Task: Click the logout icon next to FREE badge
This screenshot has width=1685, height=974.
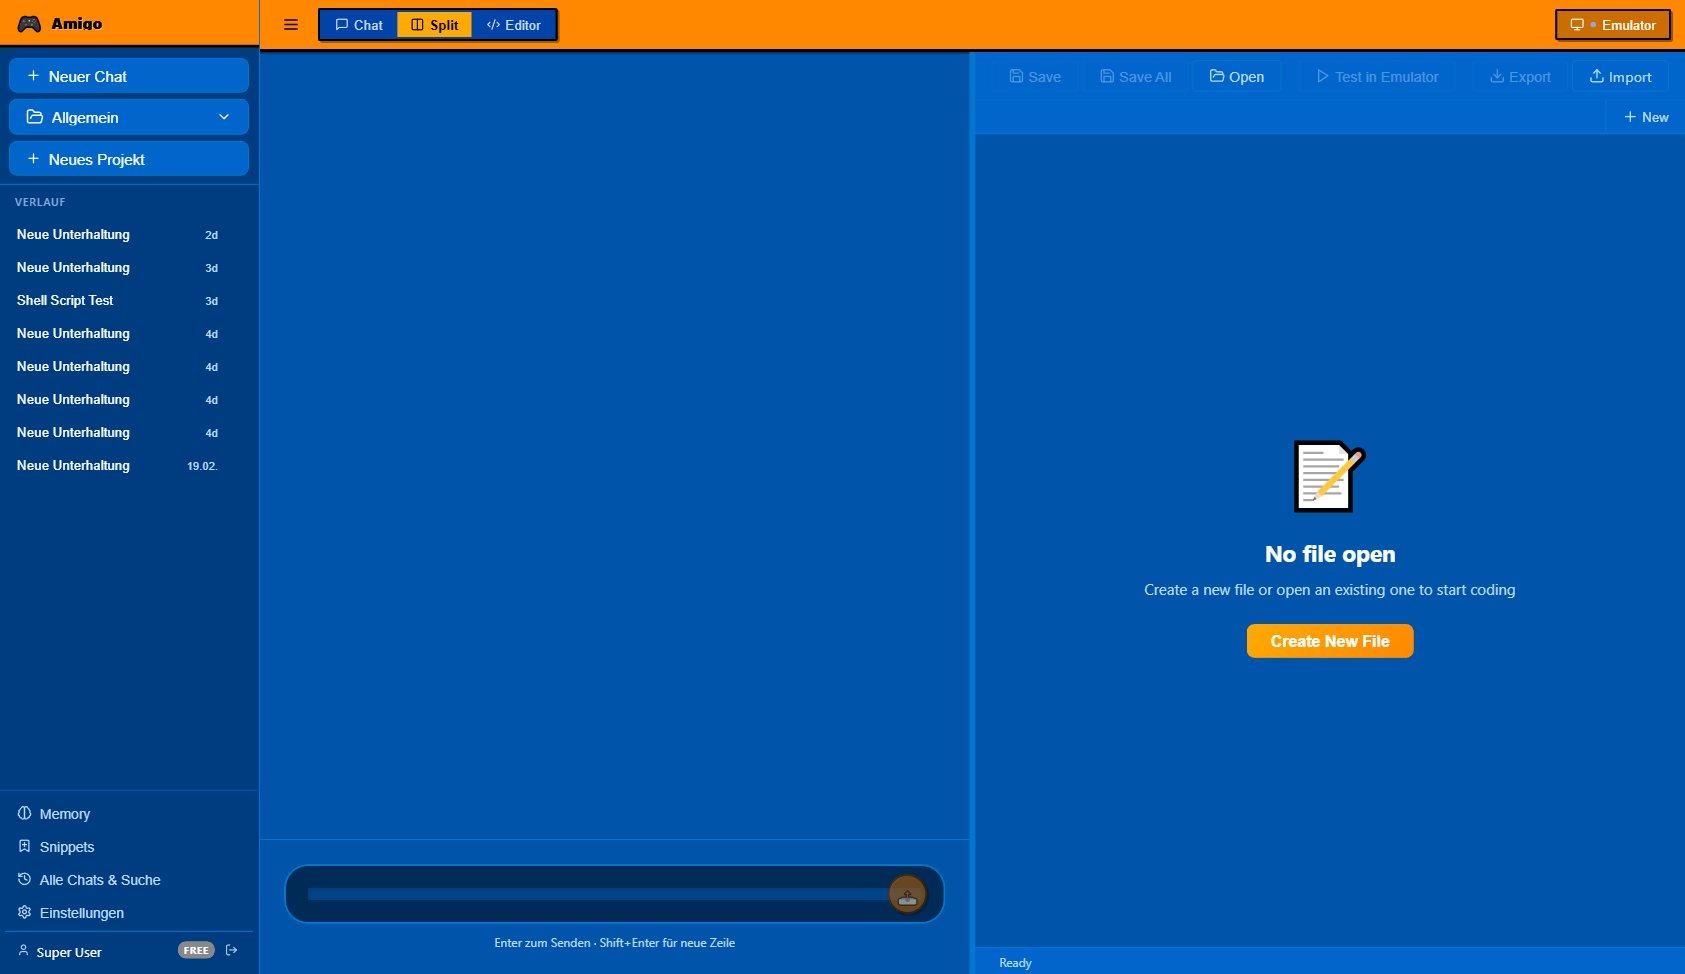Action: tap(231, 950)
